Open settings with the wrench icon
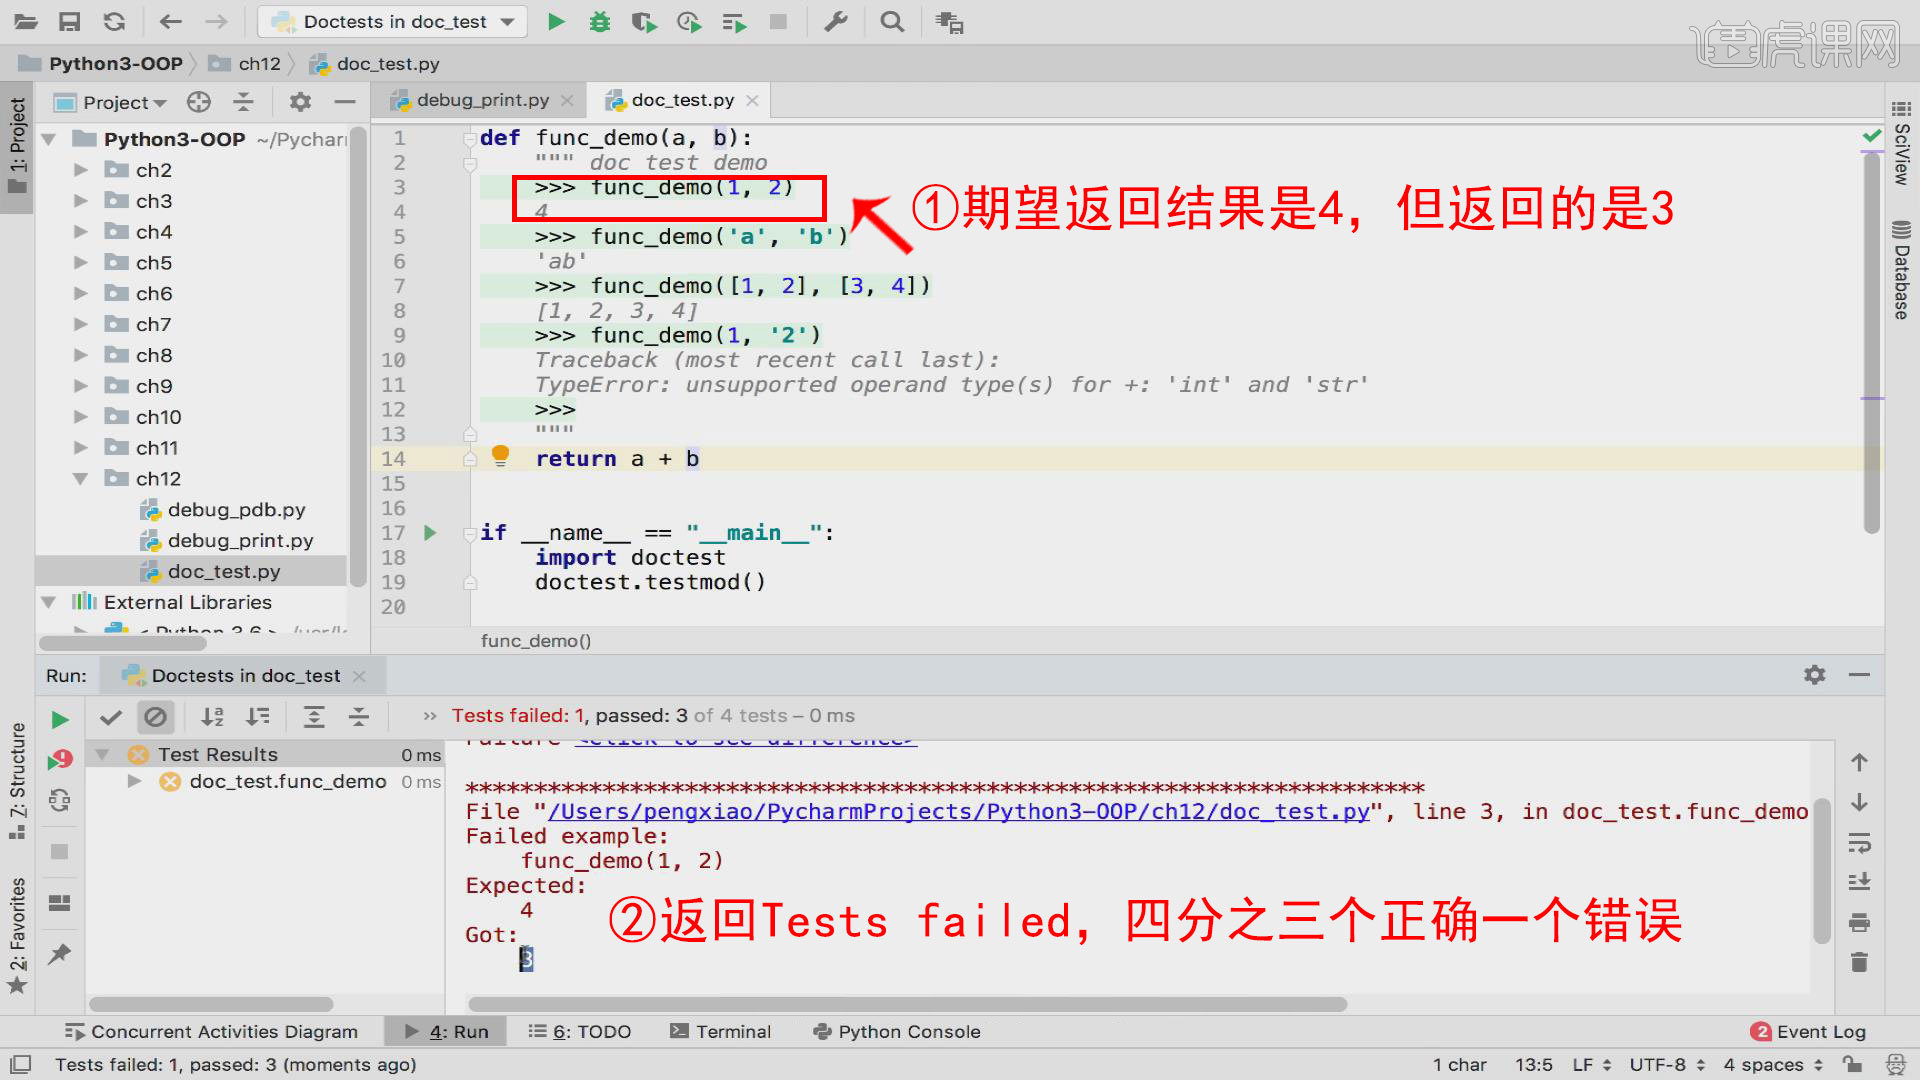Viewport: 1920px width, 1080px height. click(836, 21)
